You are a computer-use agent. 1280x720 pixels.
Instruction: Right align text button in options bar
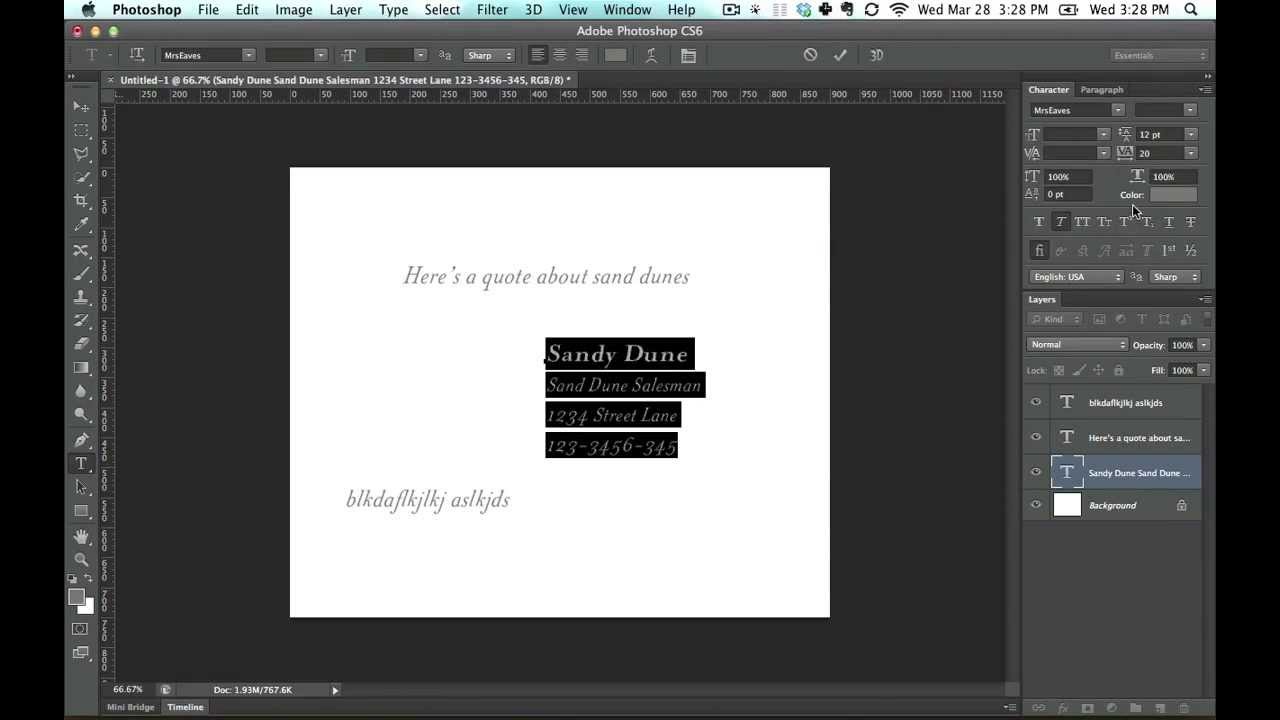click(582, 55)
